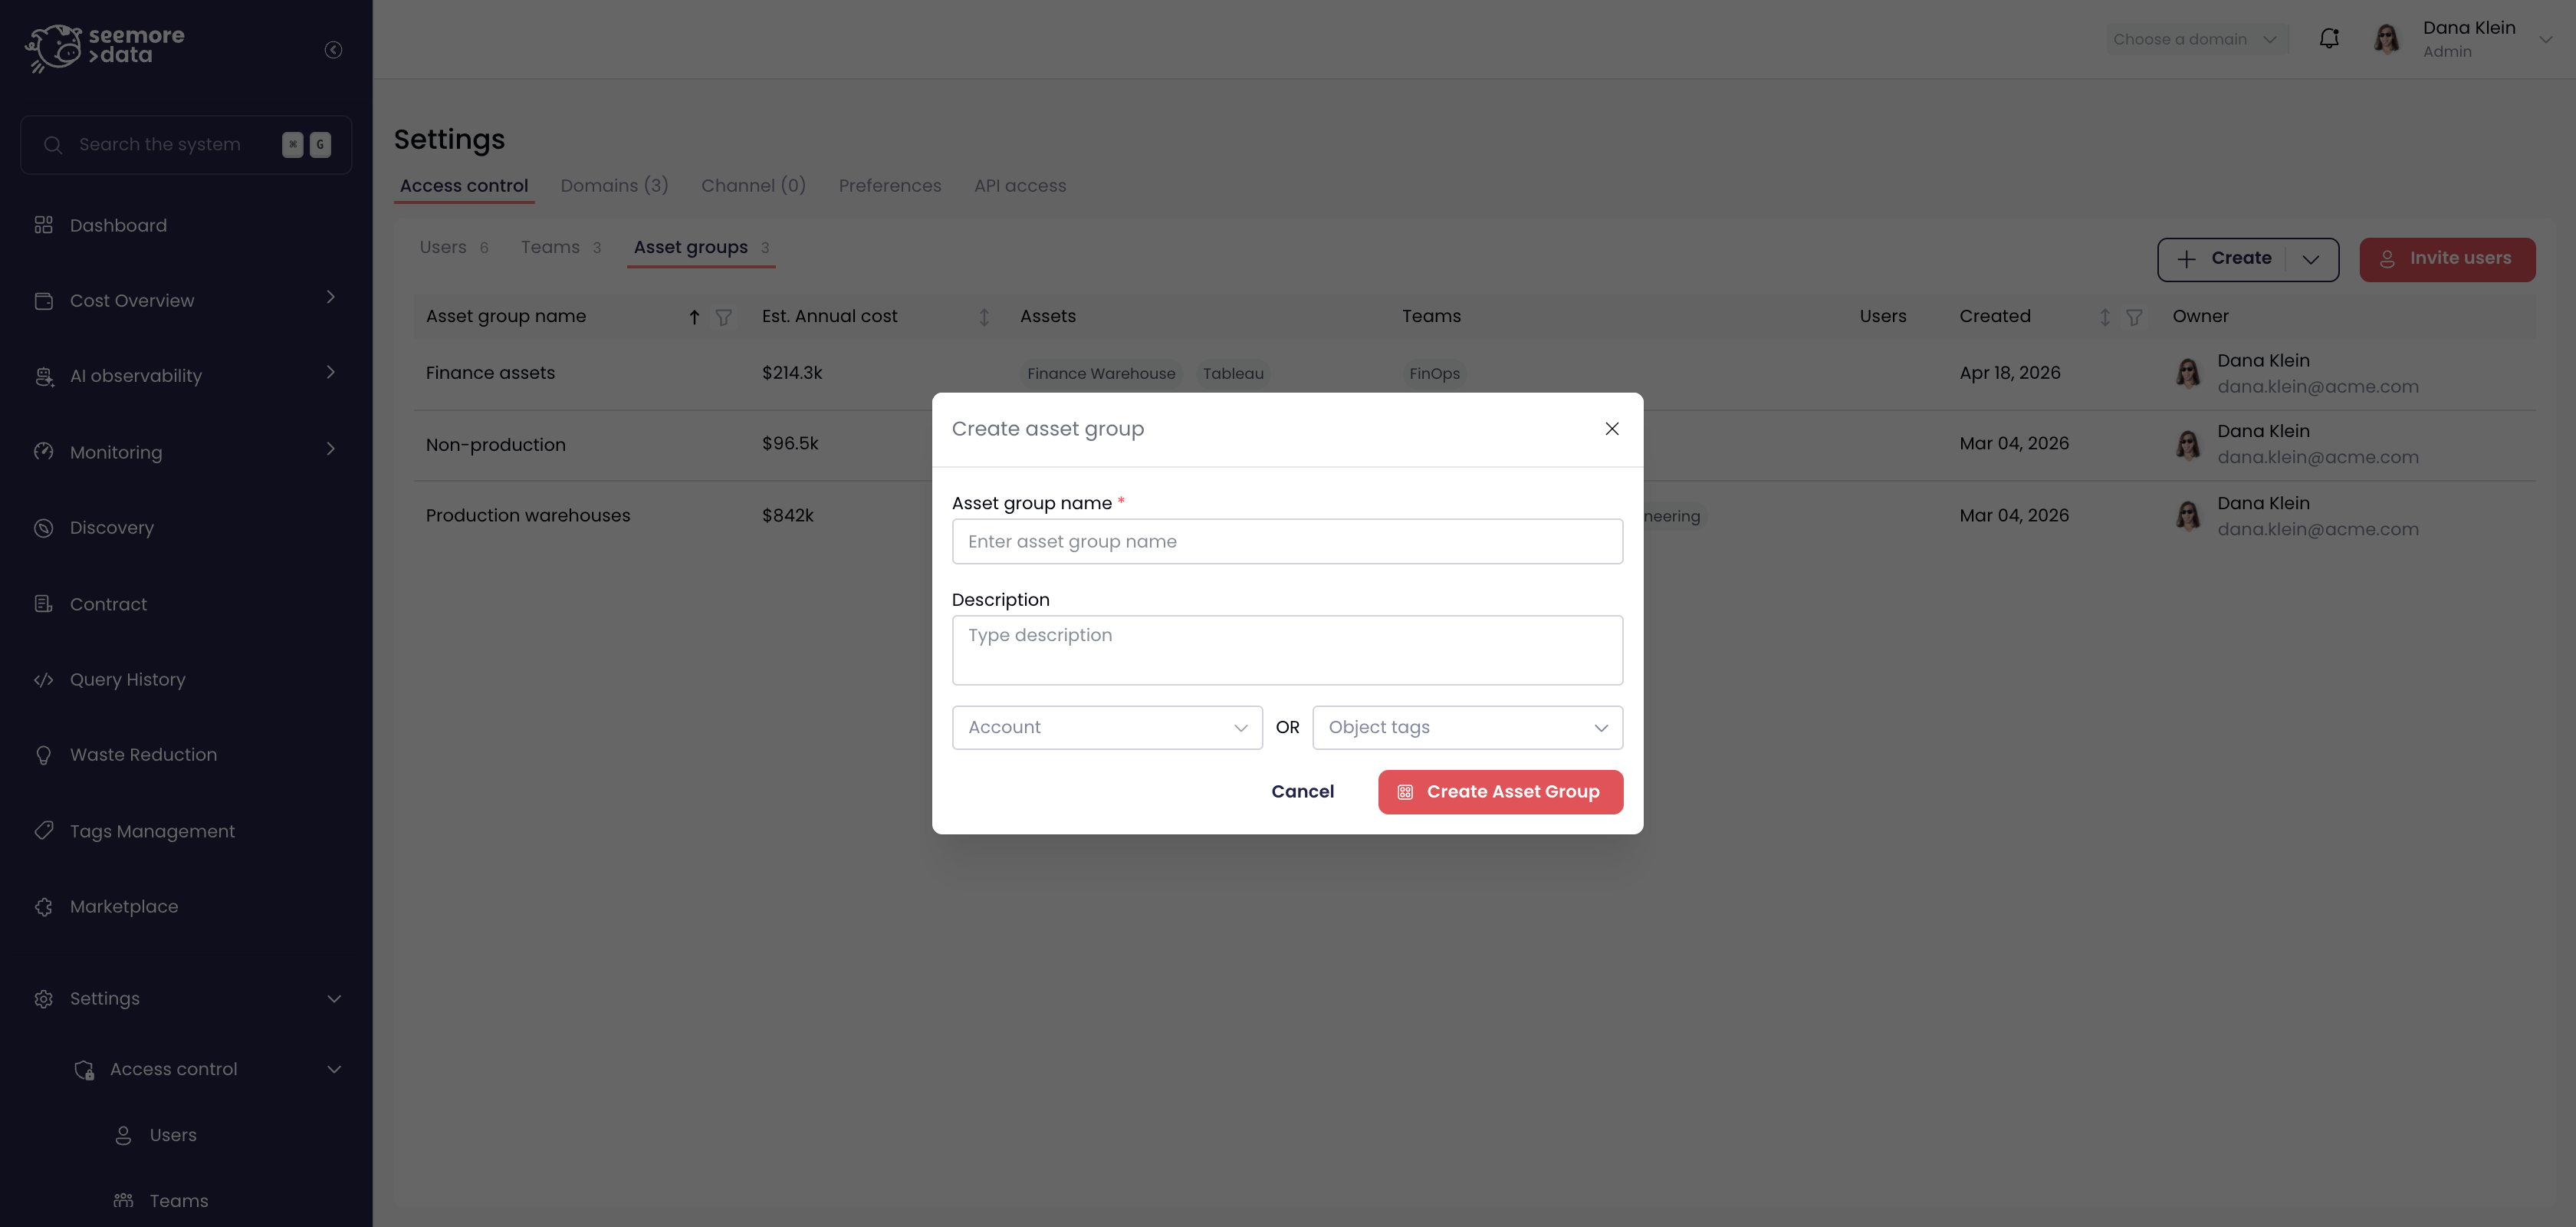Open the Object tags dropdown
2576x1227 pixels.
click(1467, 727)
